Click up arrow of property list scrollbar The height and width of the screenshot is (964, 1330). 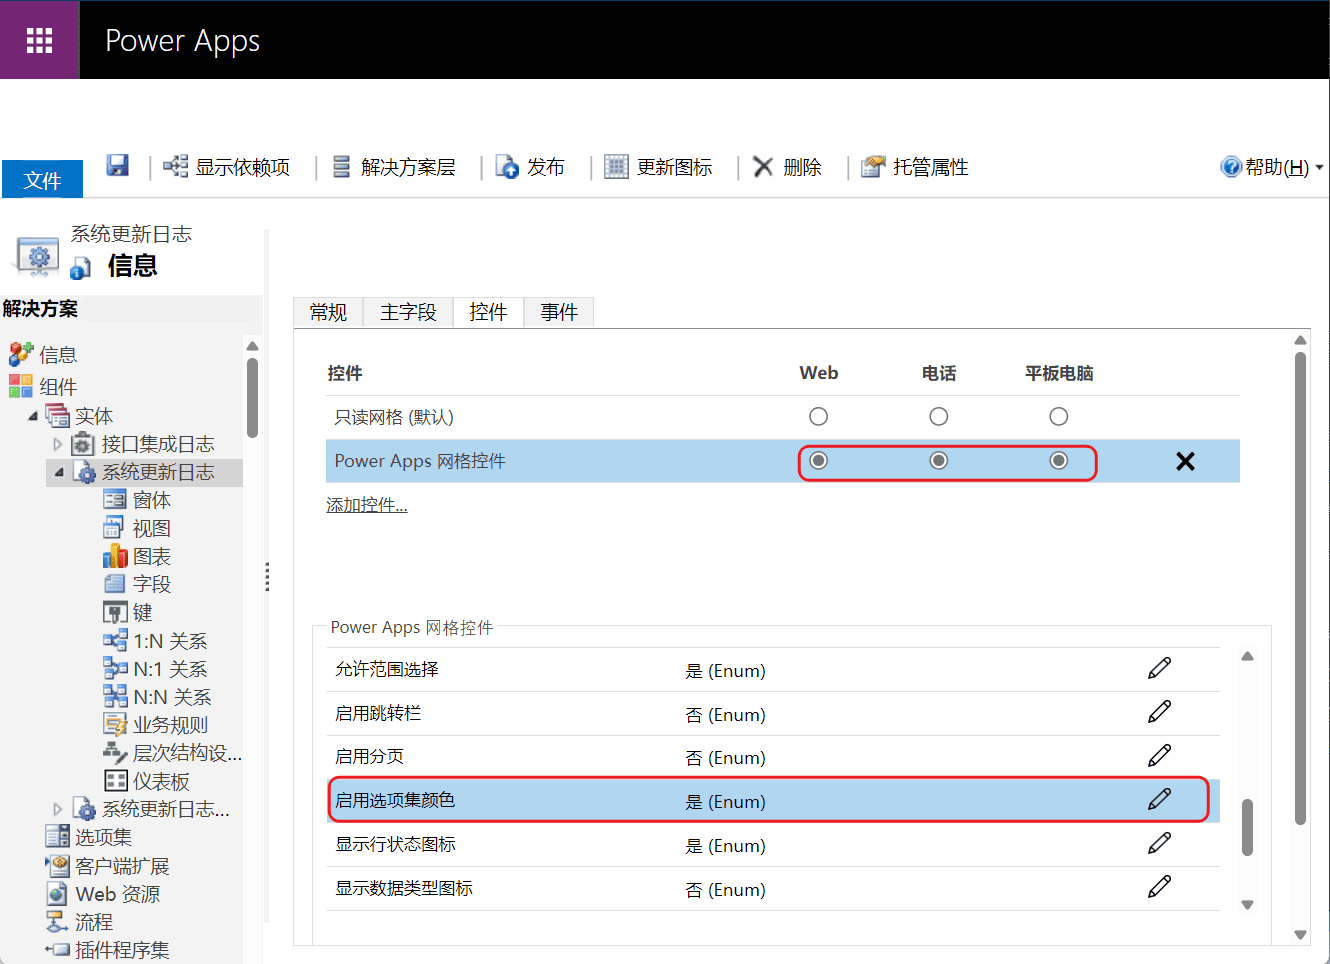(x=1247, y=656)
